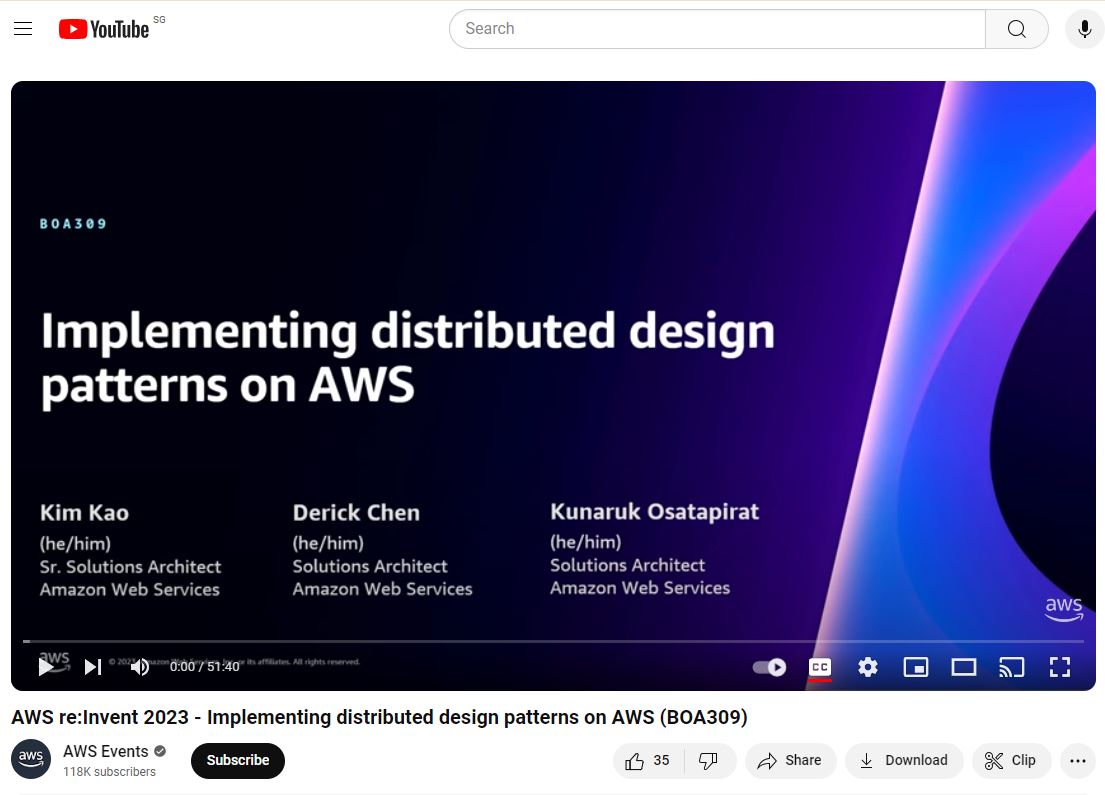Click the search magnifier button

coord(1016,29)
